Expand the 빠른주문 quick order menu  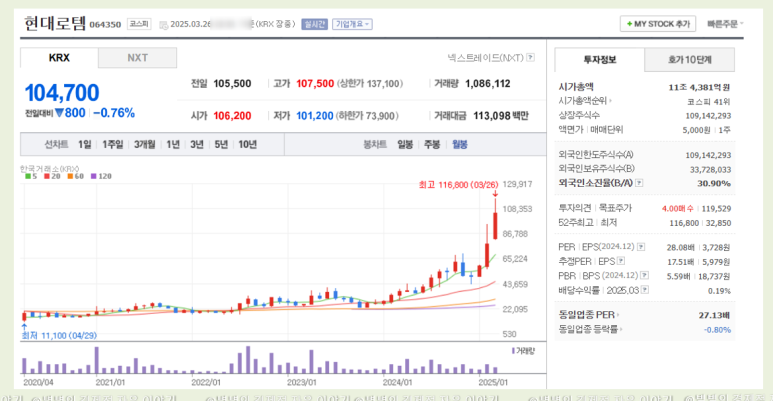point(725,24)
